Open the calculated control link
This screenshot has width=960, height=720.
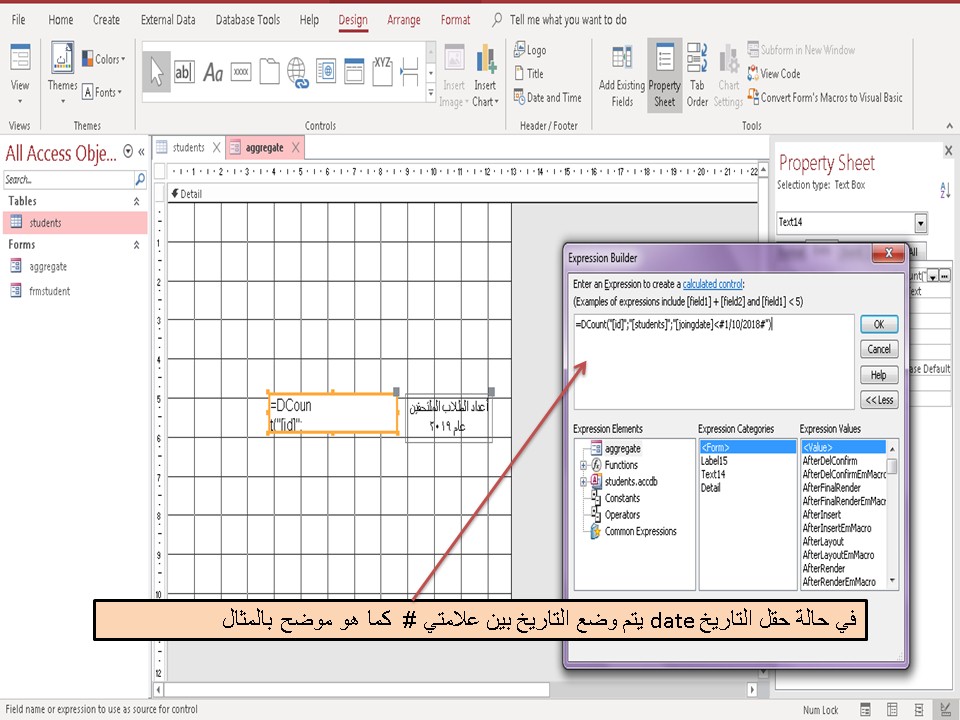click(x=712, y=284)
